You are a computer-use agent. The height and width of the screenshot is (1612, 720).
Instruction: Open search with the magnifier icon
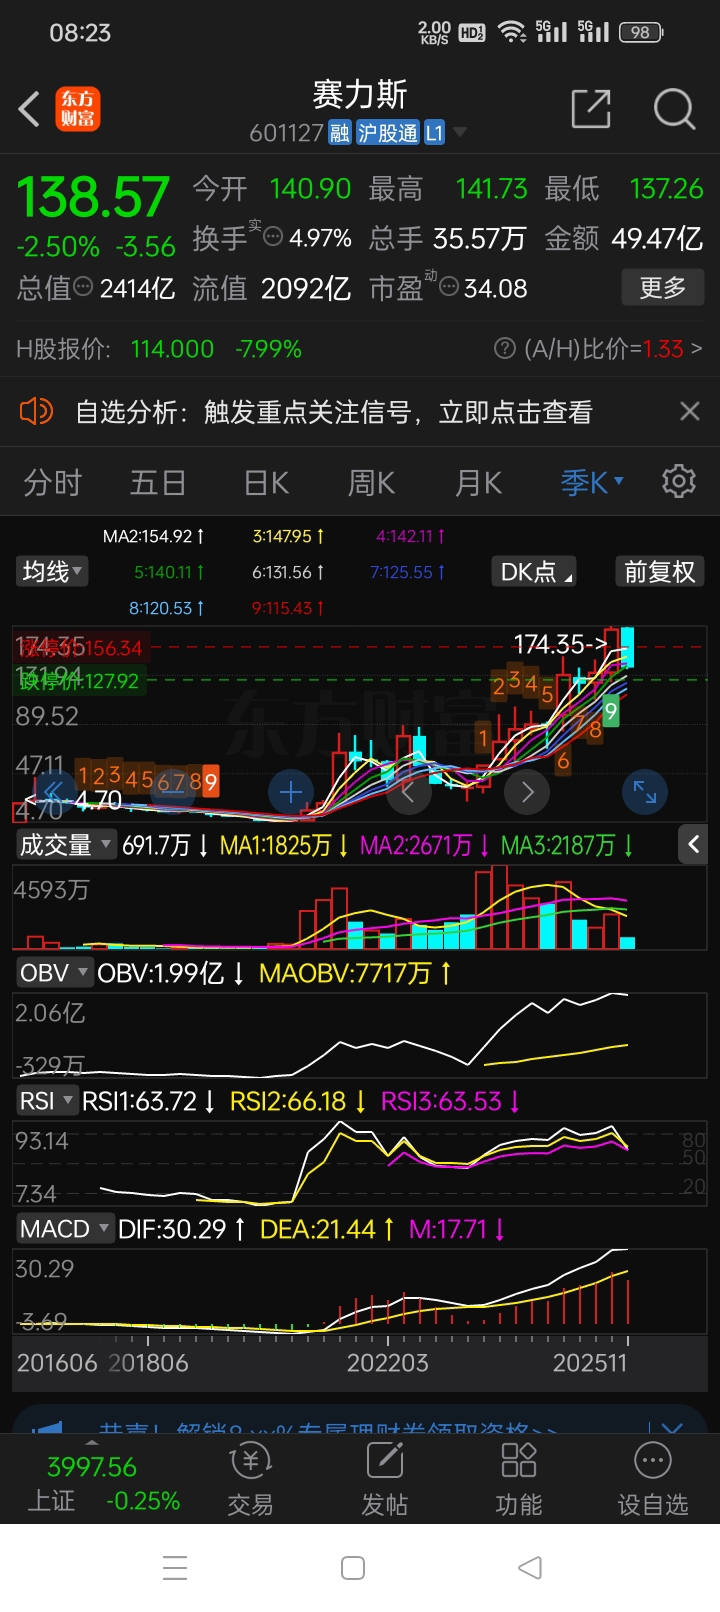(x=674, y=108)
